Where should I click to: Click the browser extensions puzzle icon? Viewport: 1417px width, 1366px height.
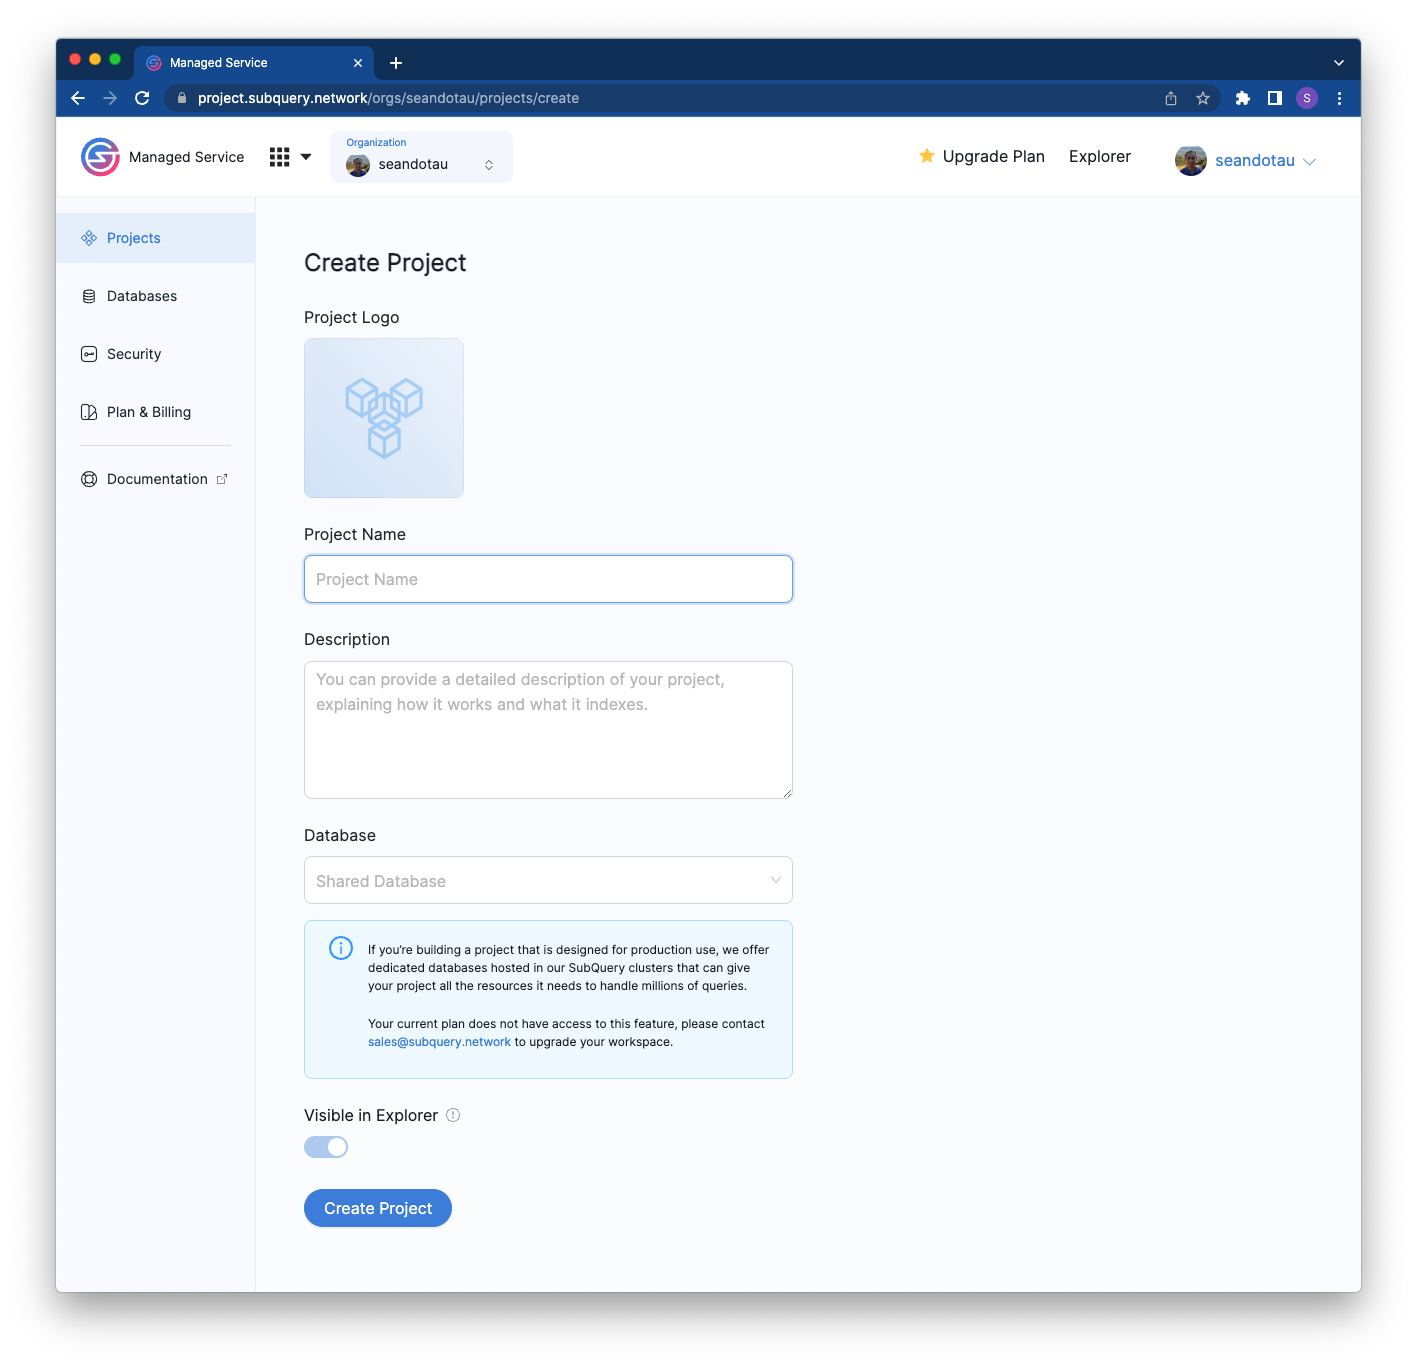coord(1242,98)
